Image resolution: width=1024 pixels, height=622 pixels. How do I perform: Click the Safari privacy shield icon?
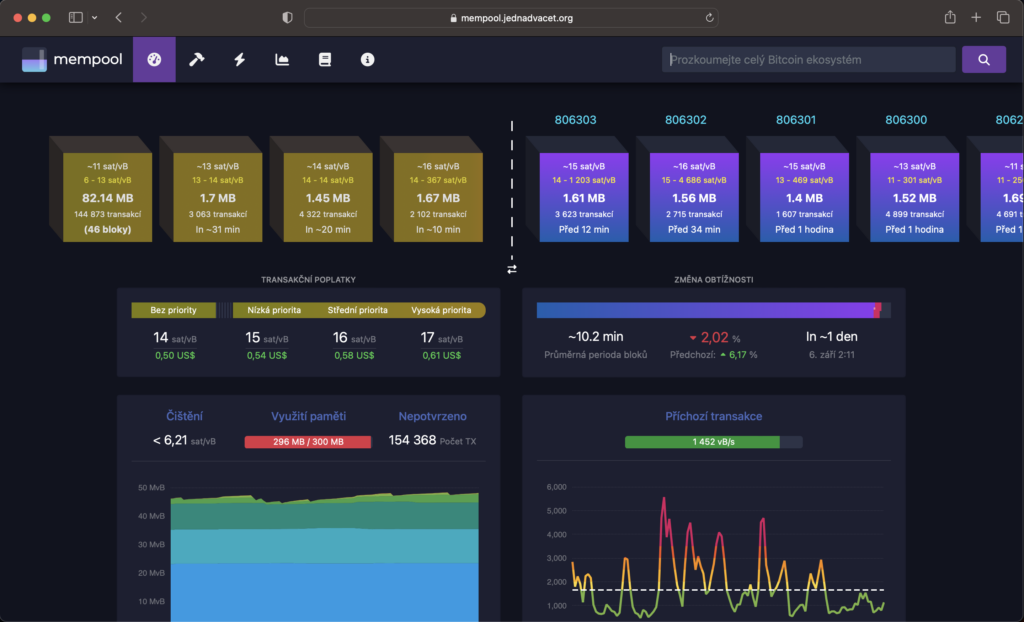[x=287, y=18]
